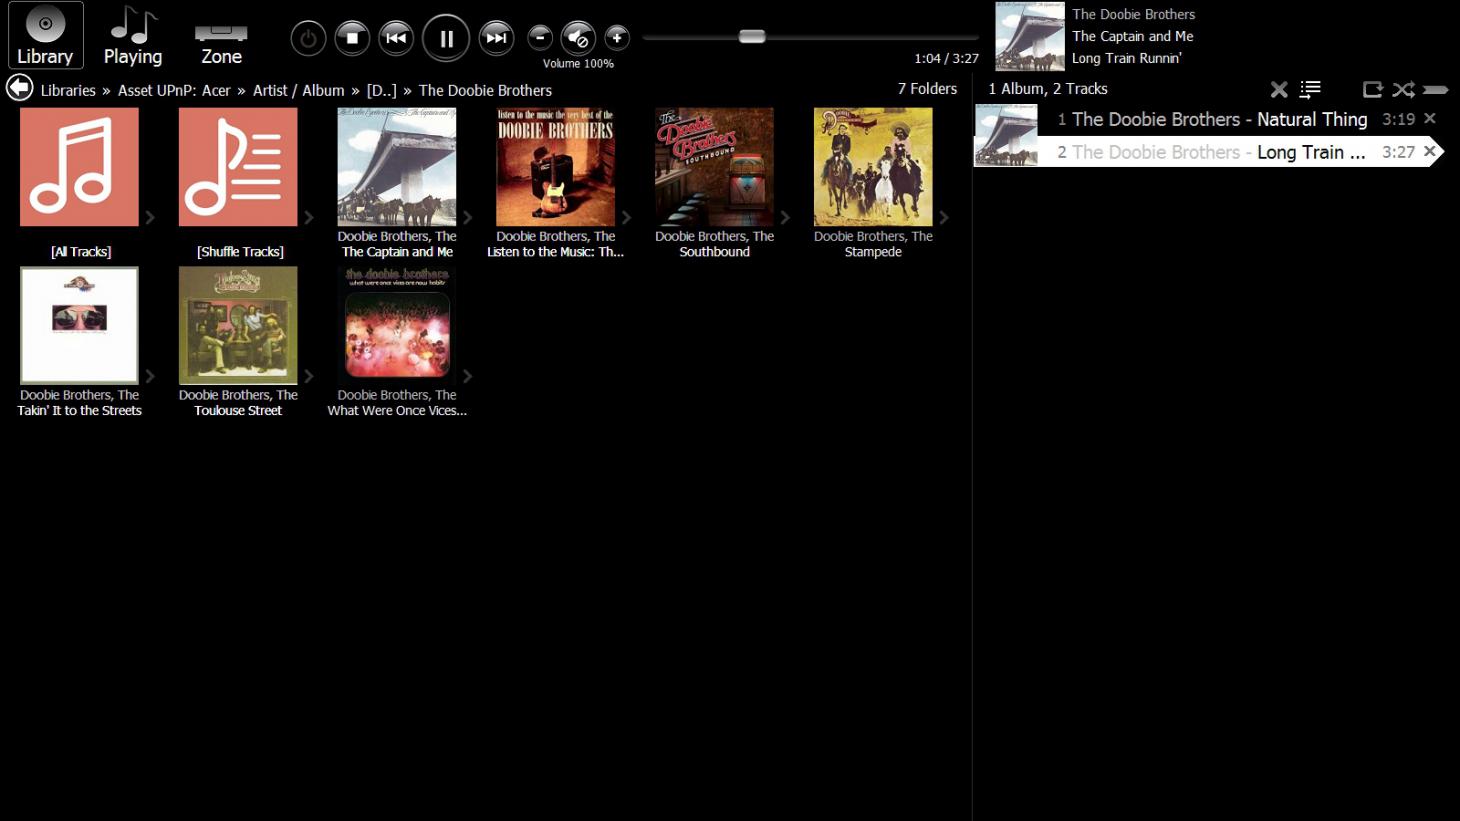The width and height of the screenshot is (1460, 821).
Task: Pause the current song
Action: 446,39
